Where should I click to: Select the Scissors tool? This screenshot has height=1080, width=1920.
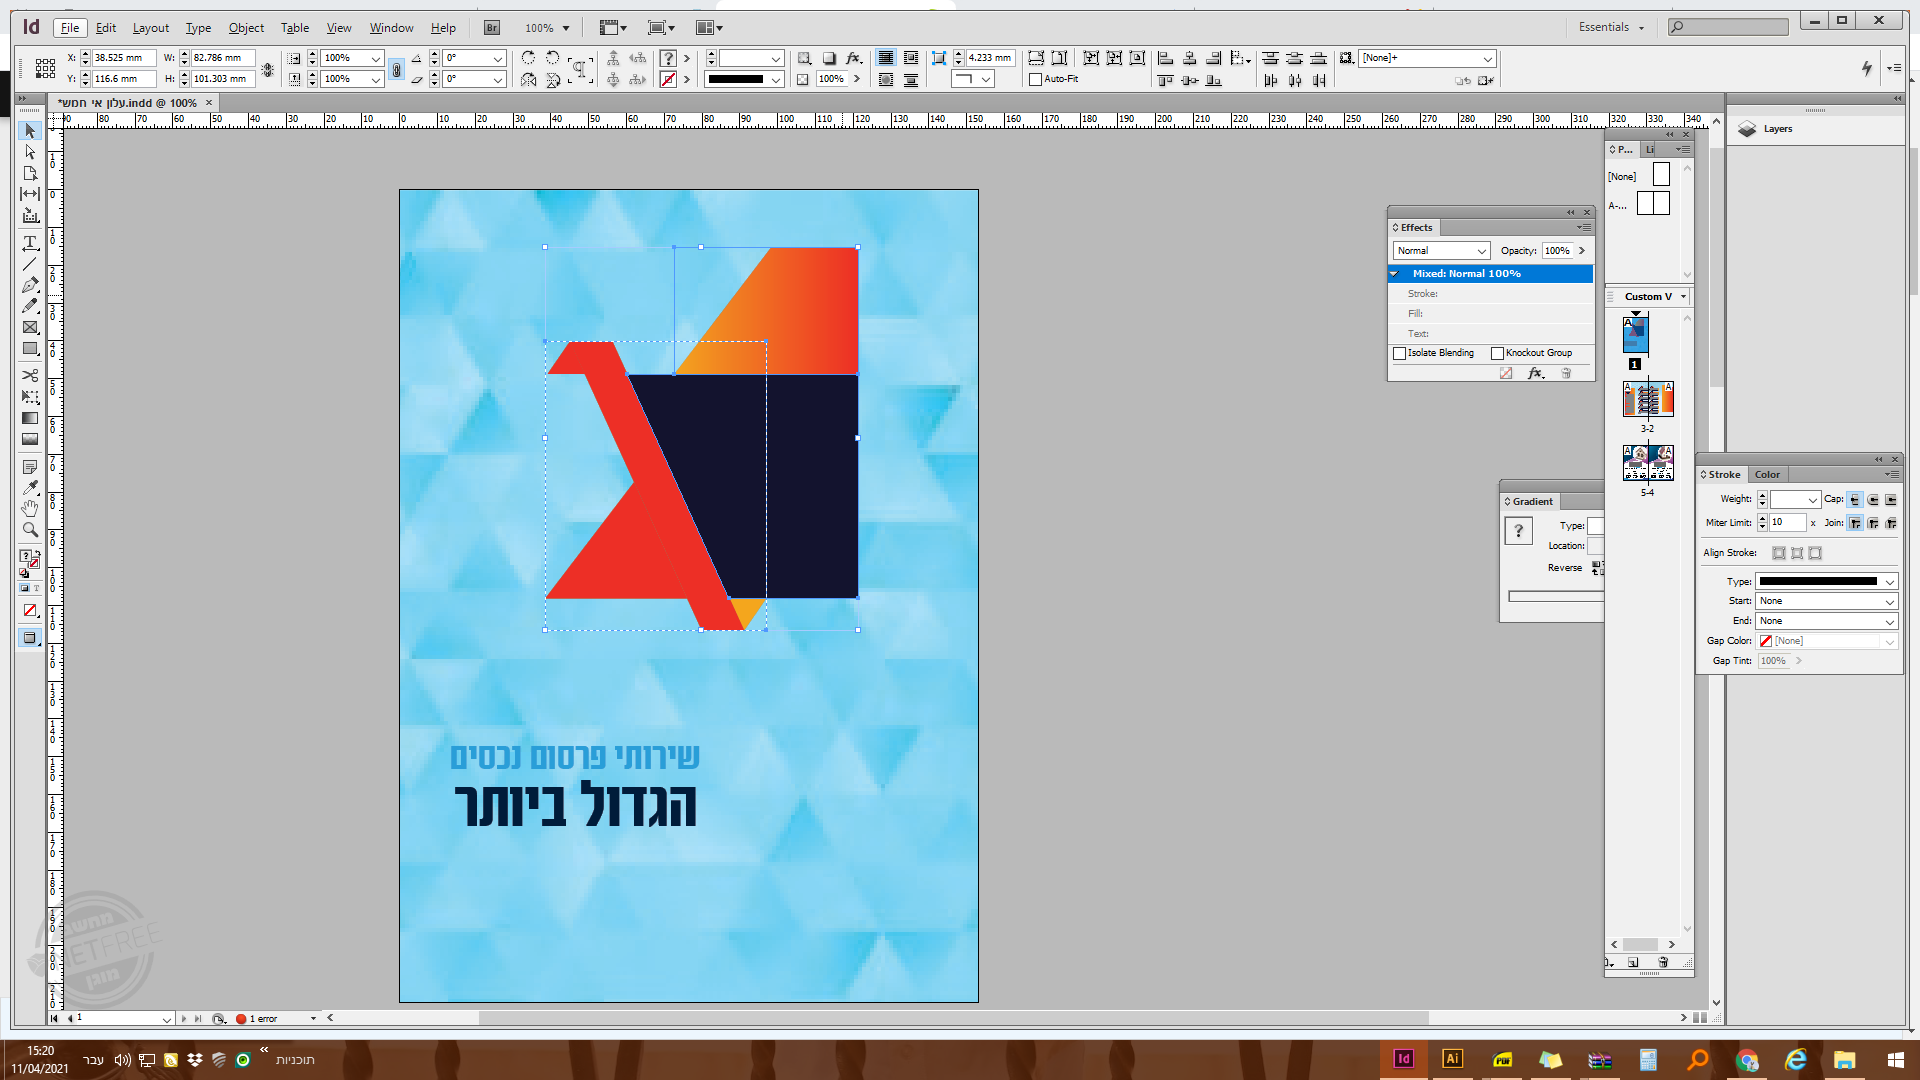click(30, 375)
